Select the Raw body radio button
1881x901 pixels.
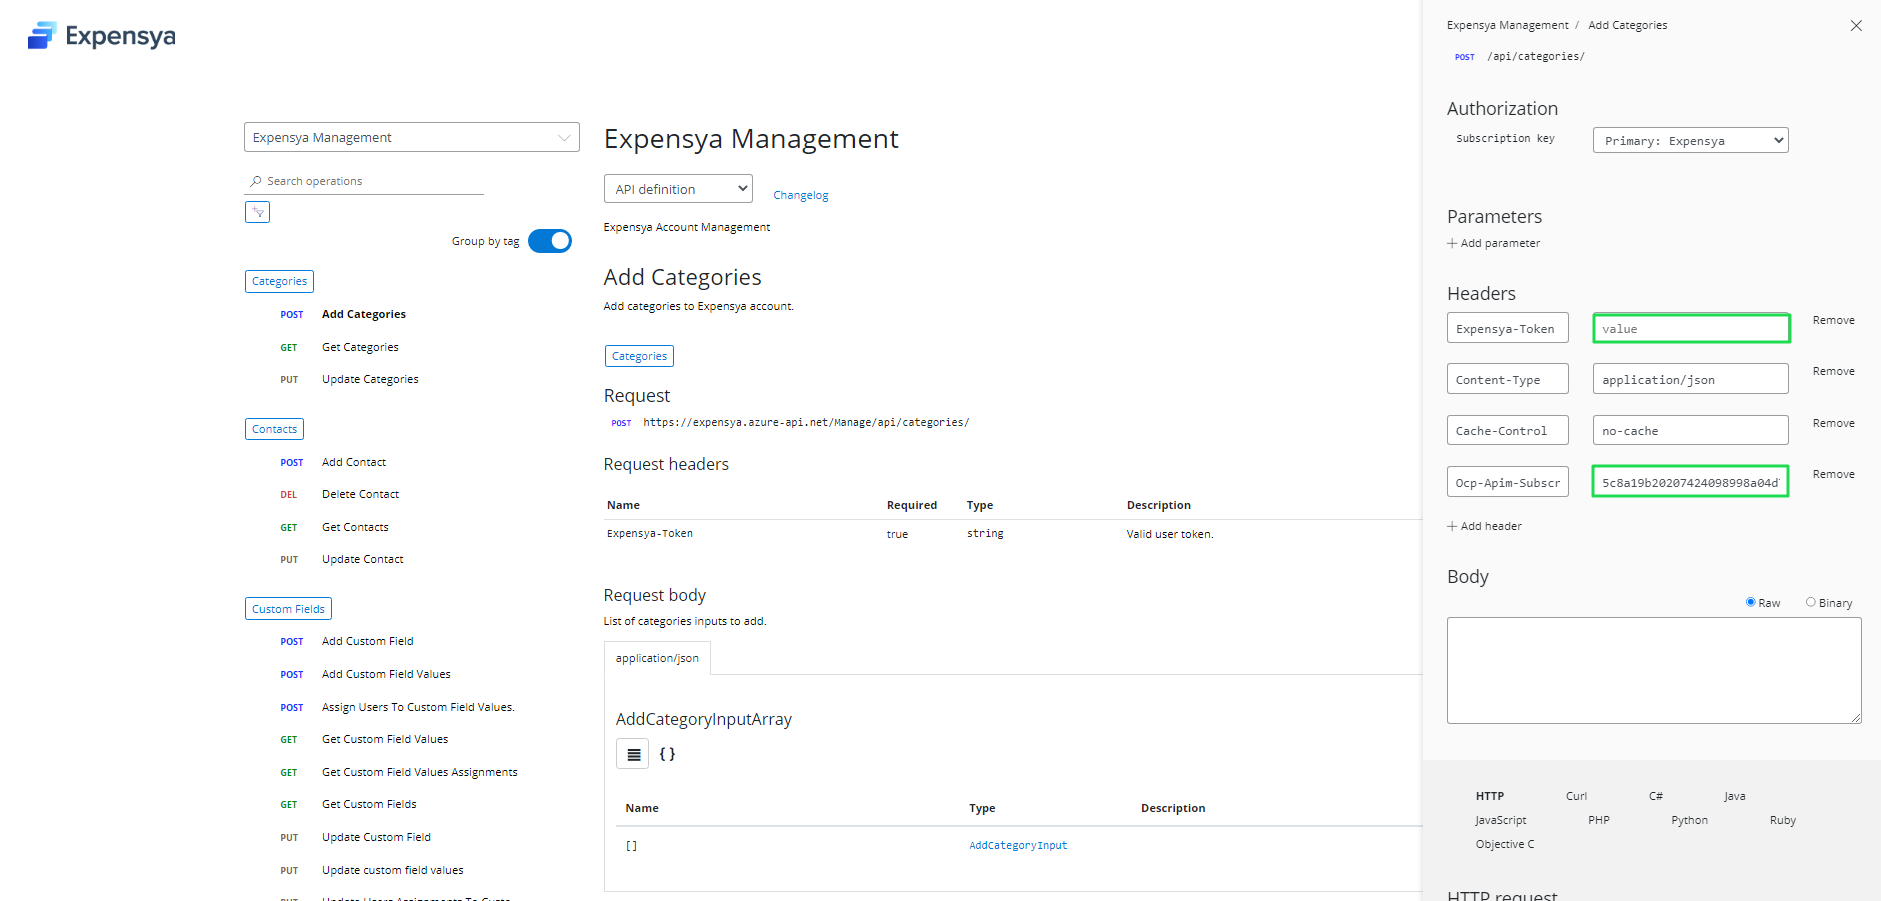(1751, 602)
